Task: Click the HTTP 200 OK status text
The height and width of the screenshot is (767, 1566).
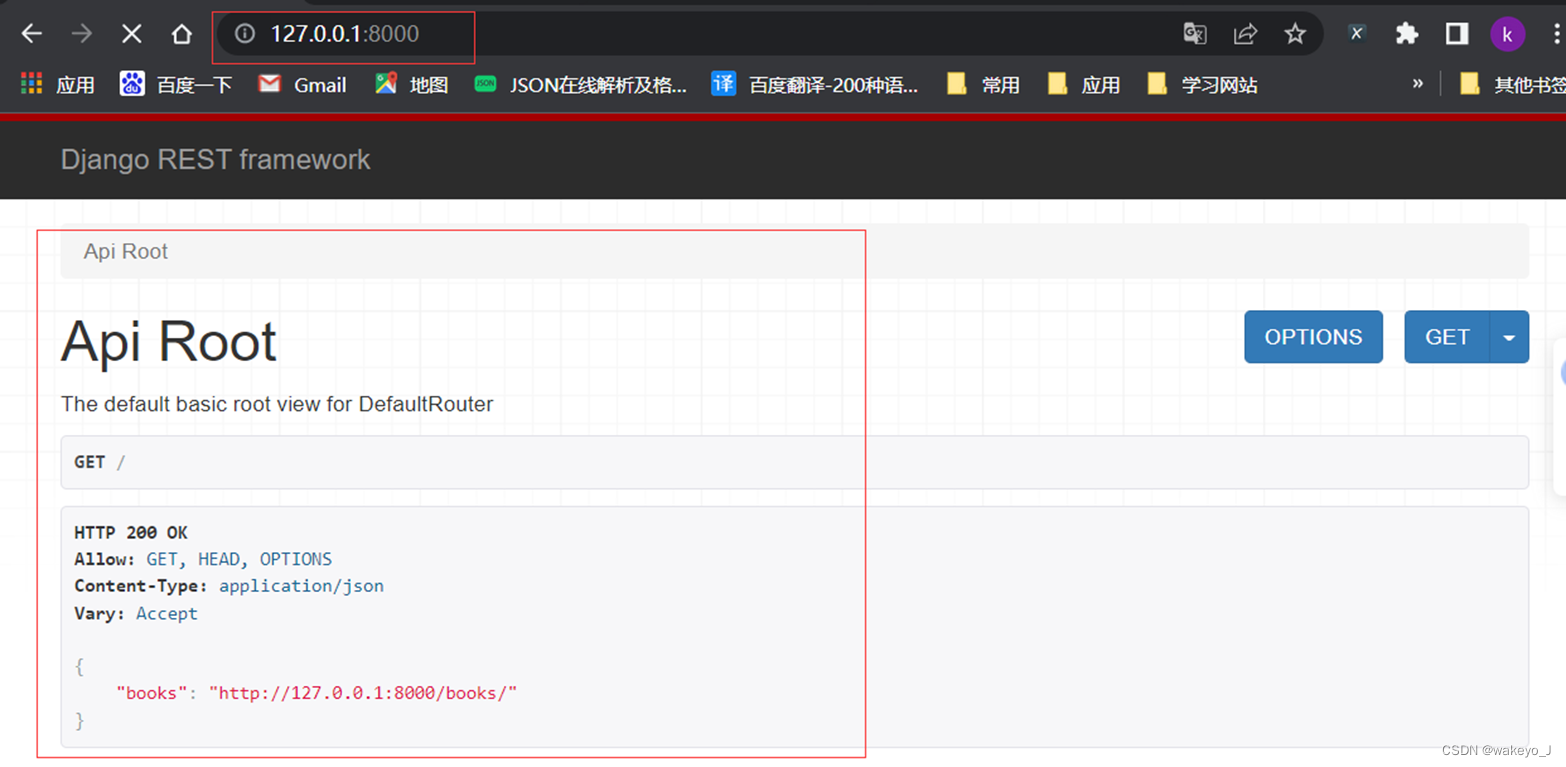Action: click(x=131, y=533)
